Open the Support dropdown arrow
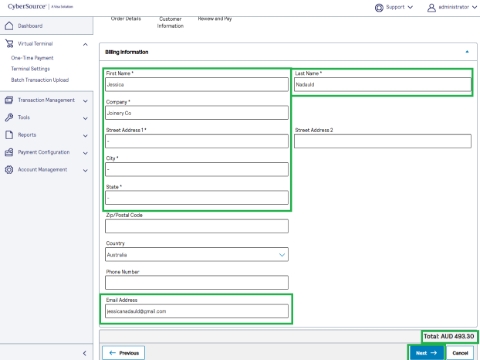Screen dimensions: 480x360 click(x=410, y=7)
